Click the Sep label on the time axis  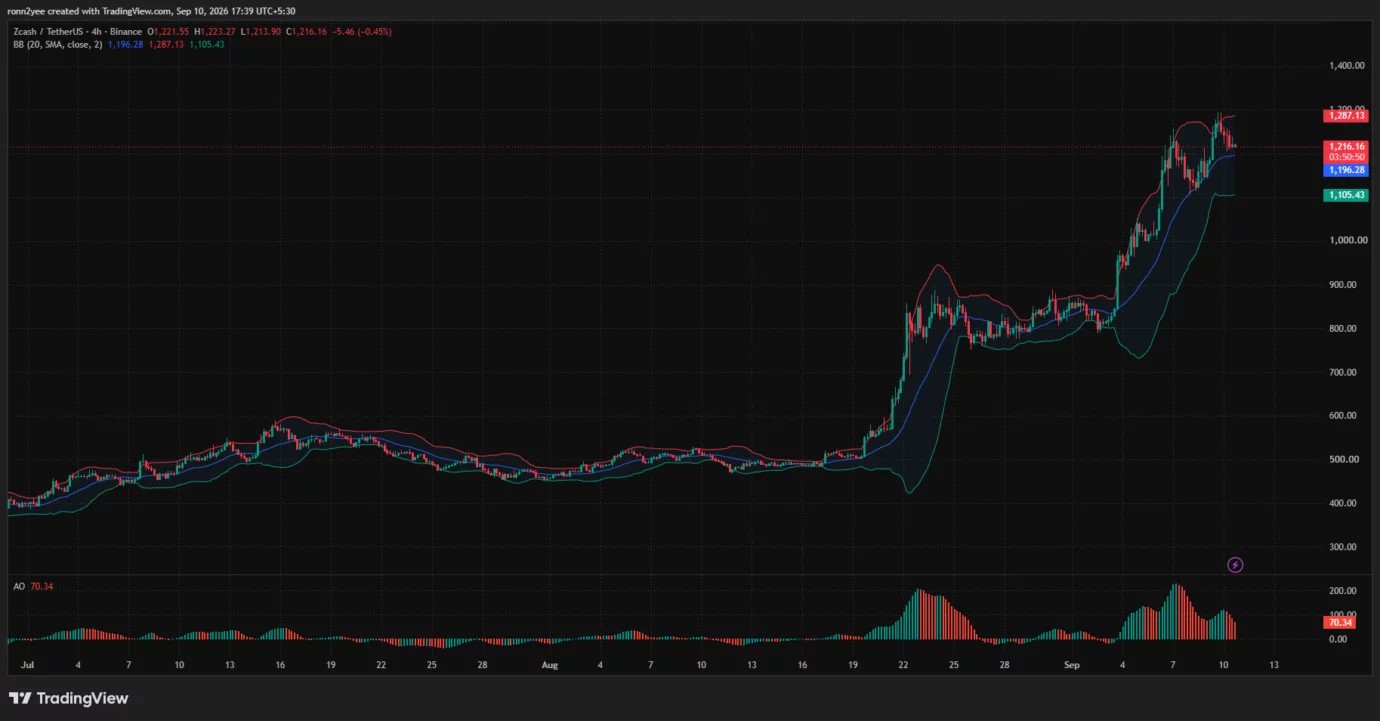(1072, 664)
